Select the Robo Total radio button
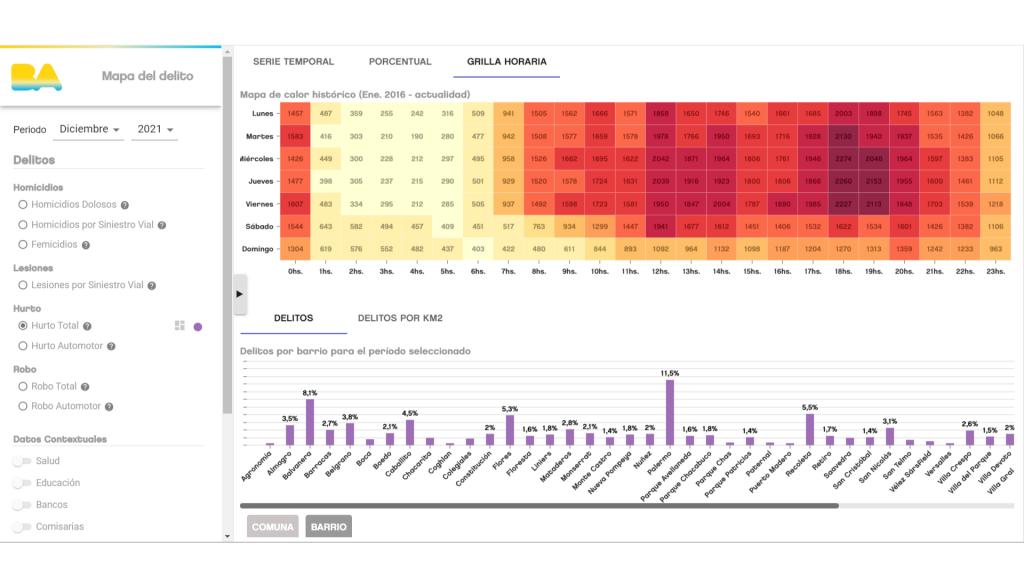 pos(23,386)
